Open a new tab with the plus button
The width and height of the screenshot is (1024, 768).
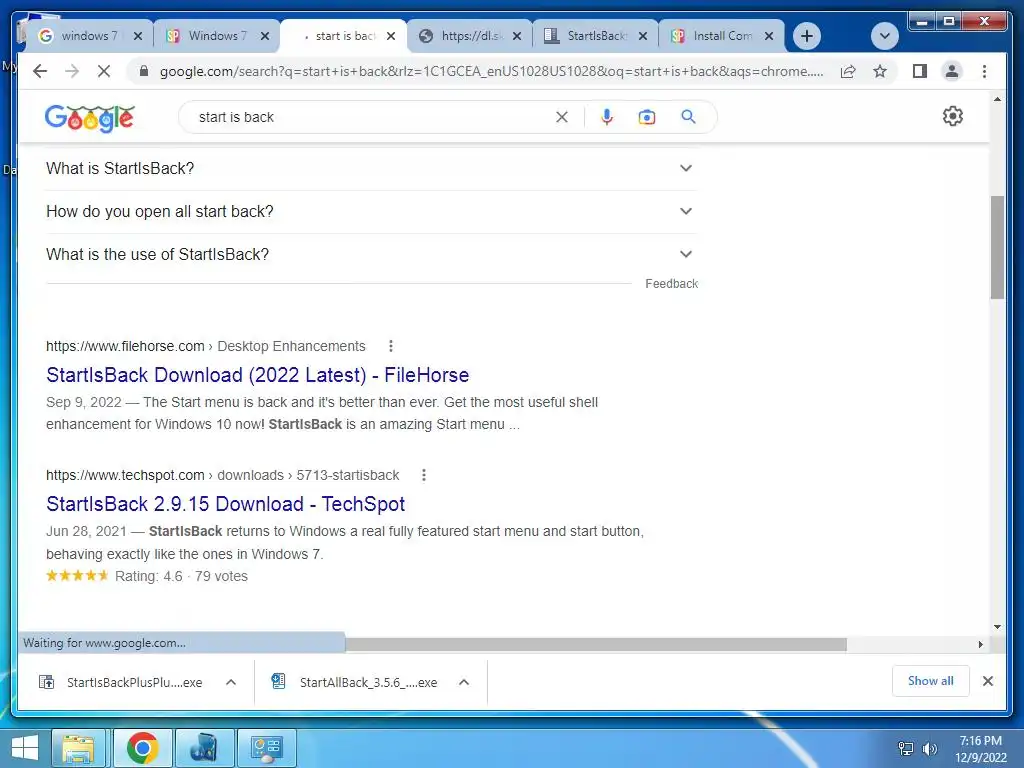click(807, 36)
